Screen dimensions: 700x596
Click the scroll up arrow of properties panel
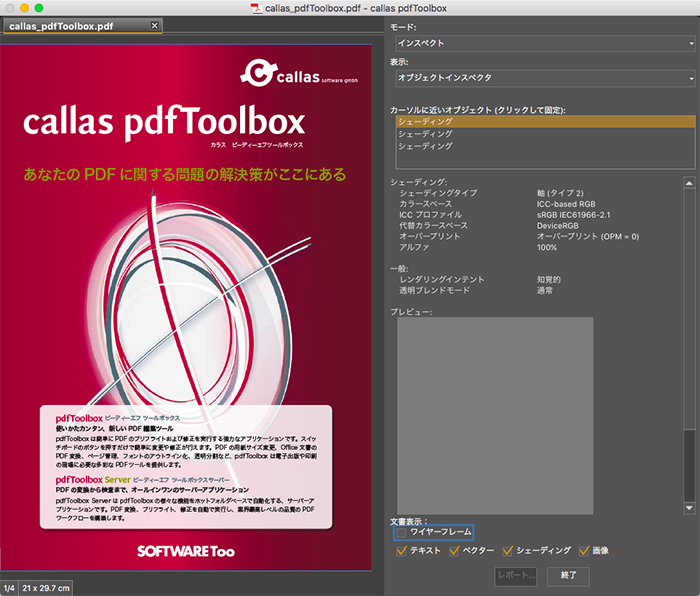pyautogui.click(x=689, y=183)
